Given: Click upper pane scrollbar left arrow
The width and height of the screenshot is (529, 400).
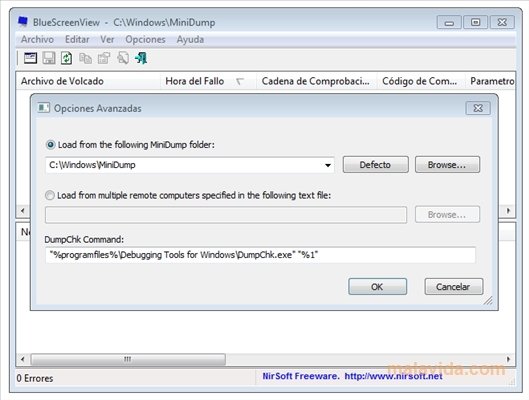Looking at the screenshot, I should click(23, 211).
